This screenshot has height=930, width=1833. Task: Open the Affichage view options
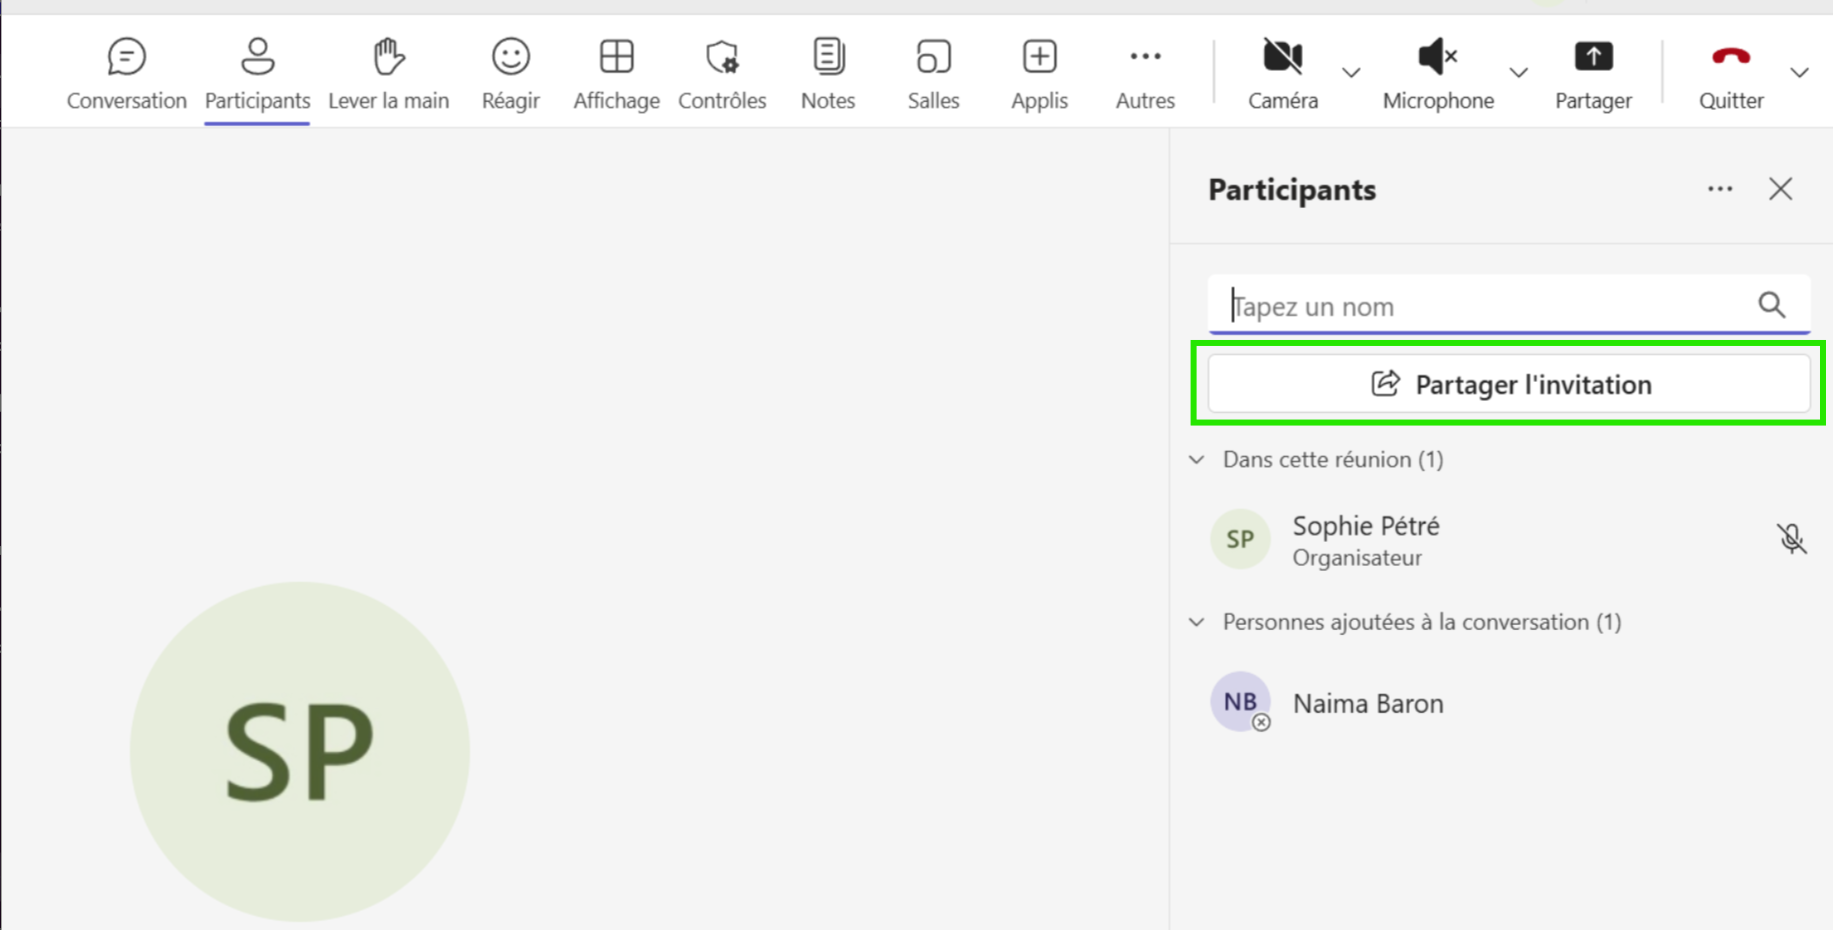coord(616,74)
